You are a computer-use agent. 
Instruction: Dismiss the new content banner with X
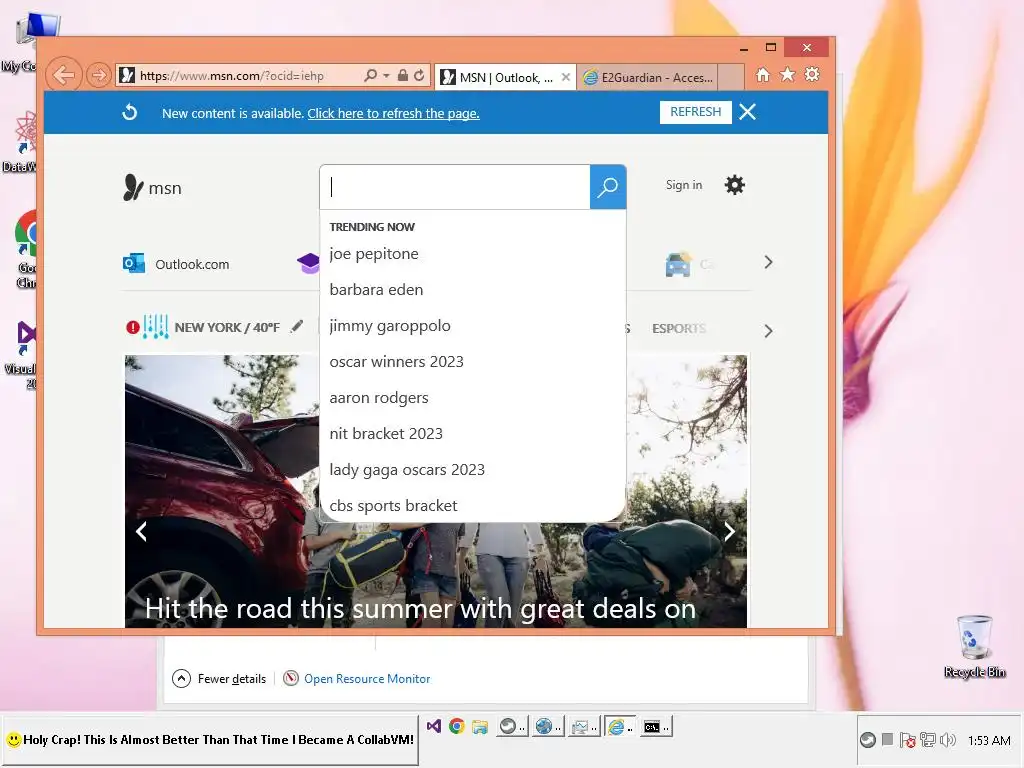point(748,112)
